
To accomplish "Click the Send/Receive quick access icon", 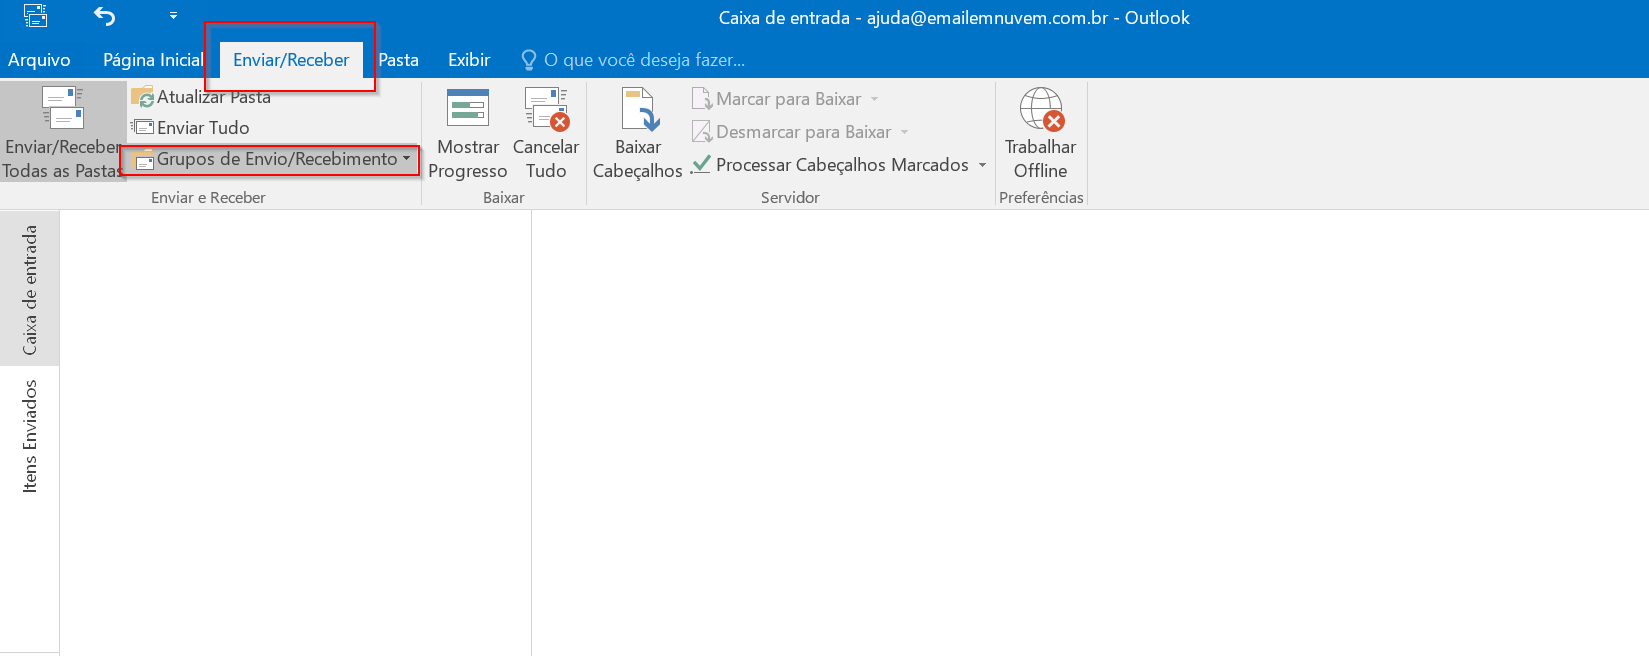I will pyautogui.click(x=35, y=15).
